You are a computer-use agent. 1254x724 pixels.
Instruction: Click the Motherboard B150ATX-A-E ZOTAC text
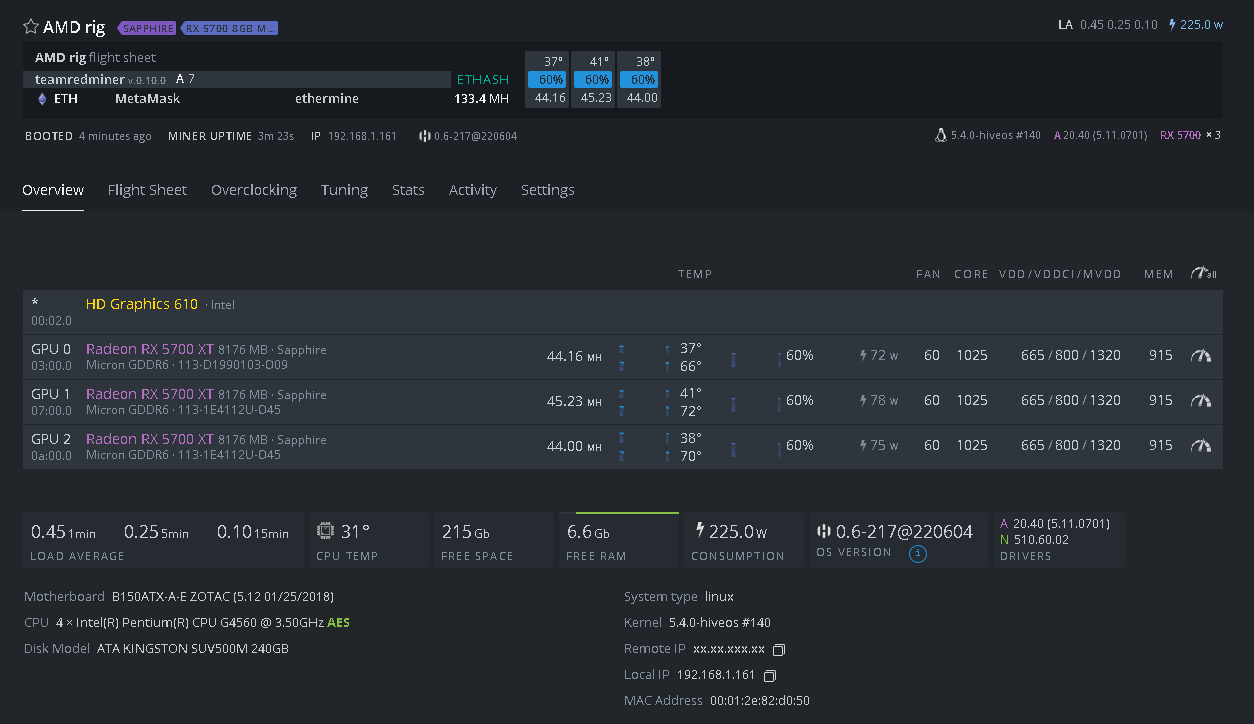point(179,597)
